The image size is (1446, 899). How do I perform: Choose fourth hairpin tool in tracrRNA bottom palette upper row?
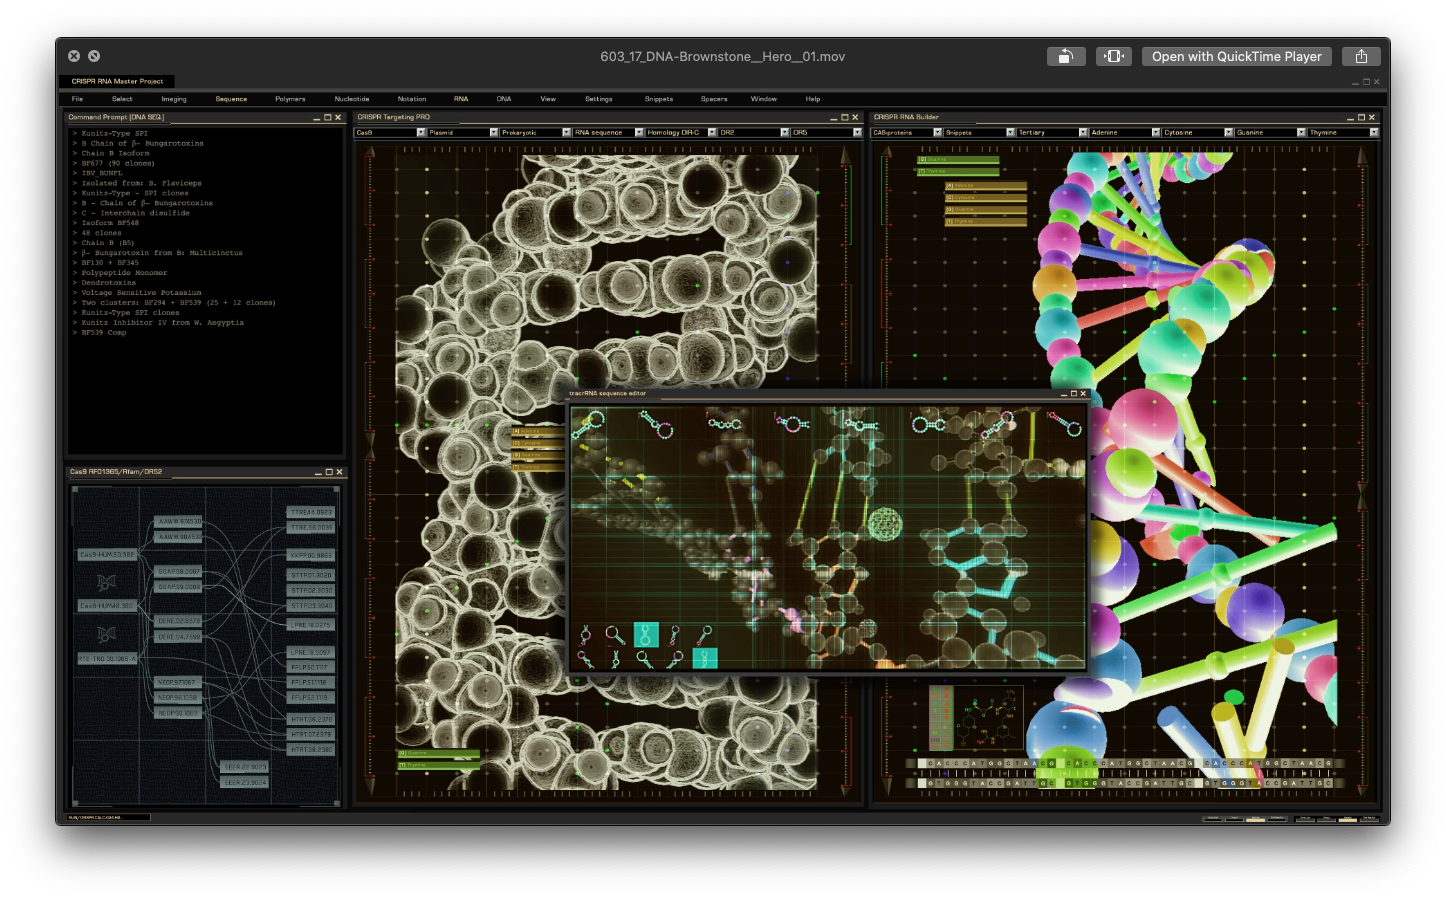(675, 634)
